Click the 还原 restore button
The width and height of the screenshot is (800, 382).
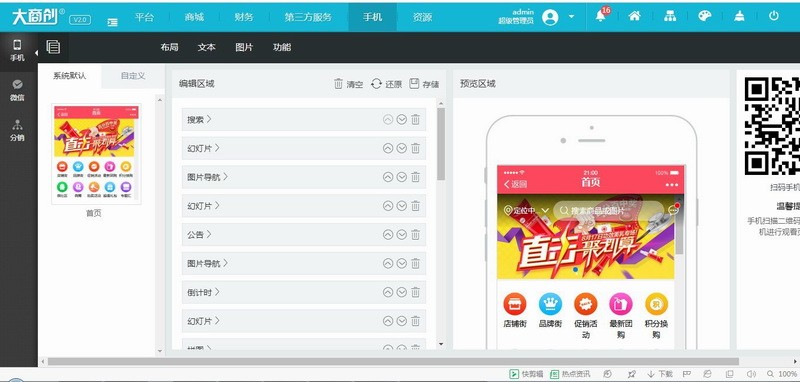coord(386,84)
